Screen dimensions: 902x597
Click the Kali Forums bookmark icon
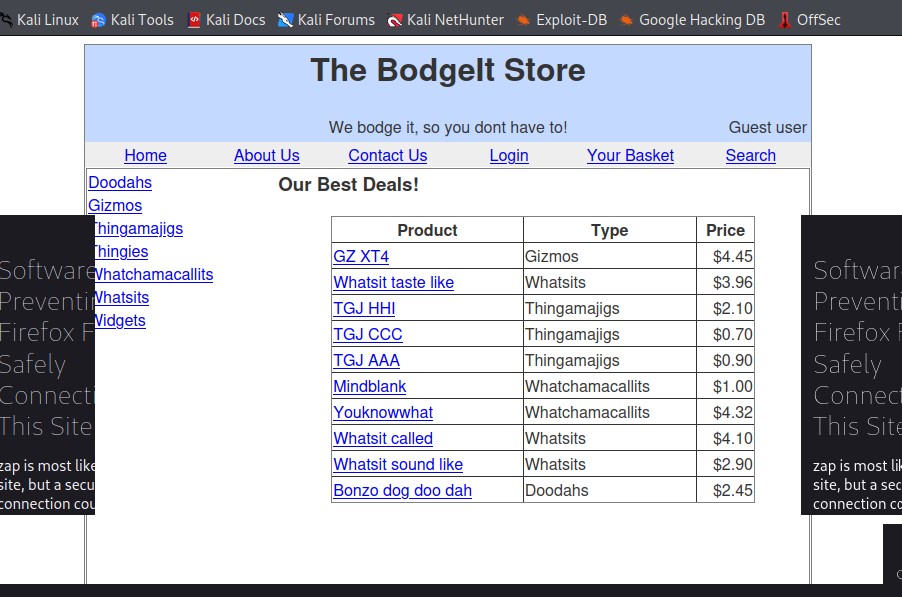point(285,20)
